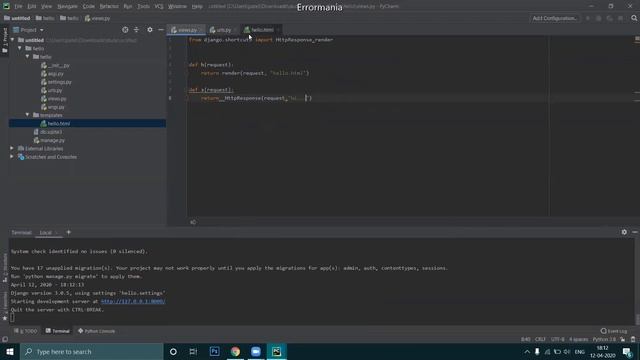Hide the terminal panel with minus icon
Image resolution: width=640 pixels, height=360 pixels.
tap(635, 232)
